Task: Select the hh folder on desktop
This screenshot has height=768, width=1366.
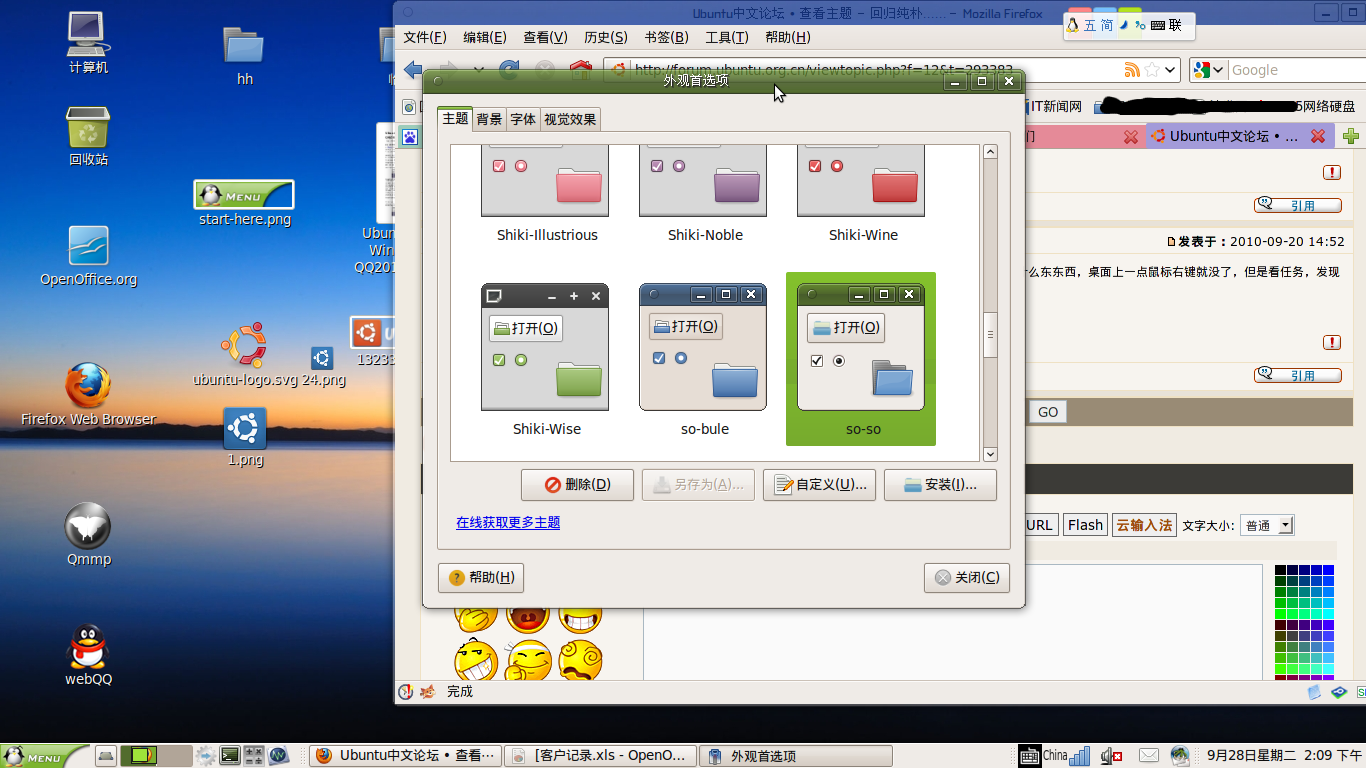Action: pyautogui.click(x=244, y=53)
